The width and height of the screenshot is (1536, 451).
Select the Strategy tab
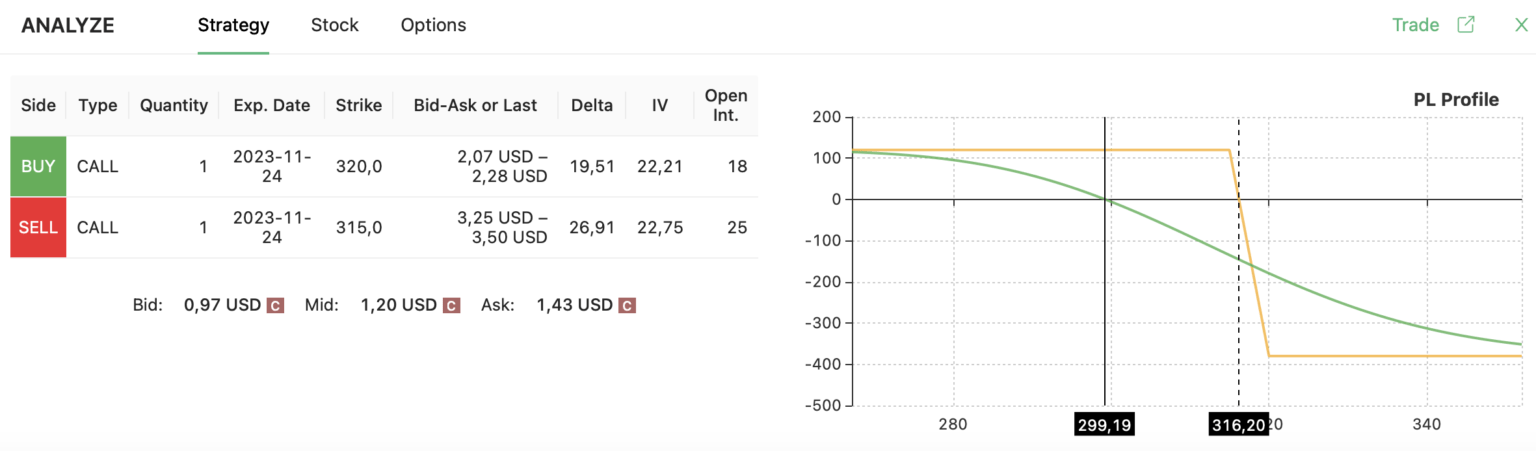233,25
